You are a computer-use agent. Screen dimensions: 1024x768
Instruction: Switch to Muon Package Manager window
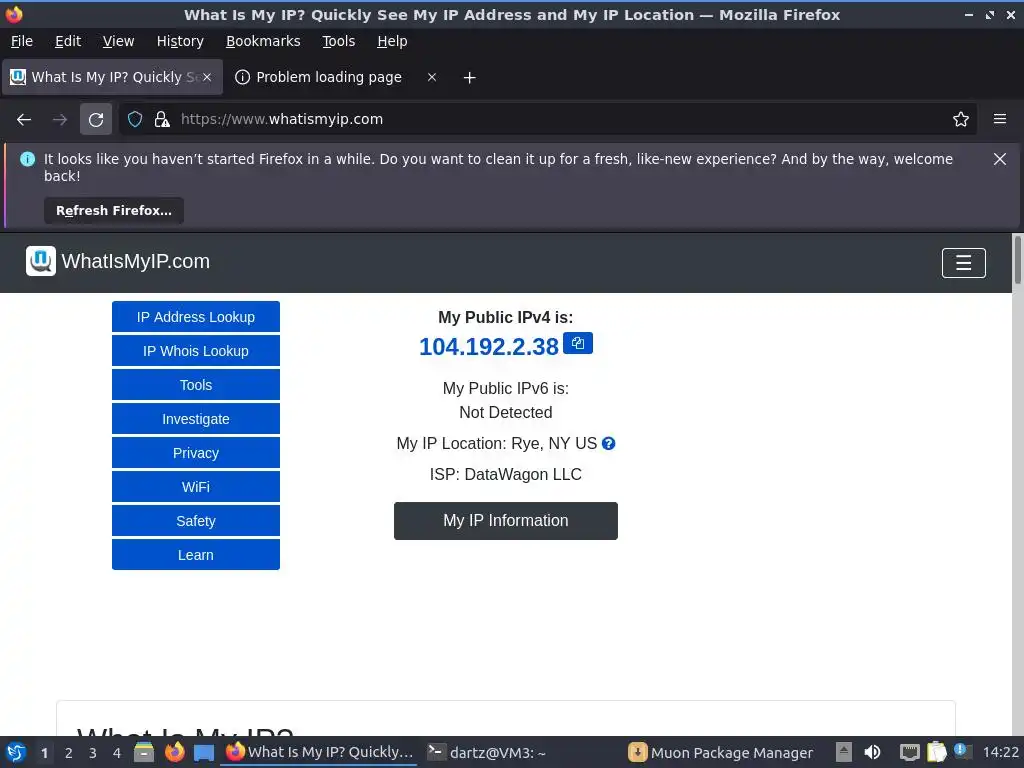point(722,753)
